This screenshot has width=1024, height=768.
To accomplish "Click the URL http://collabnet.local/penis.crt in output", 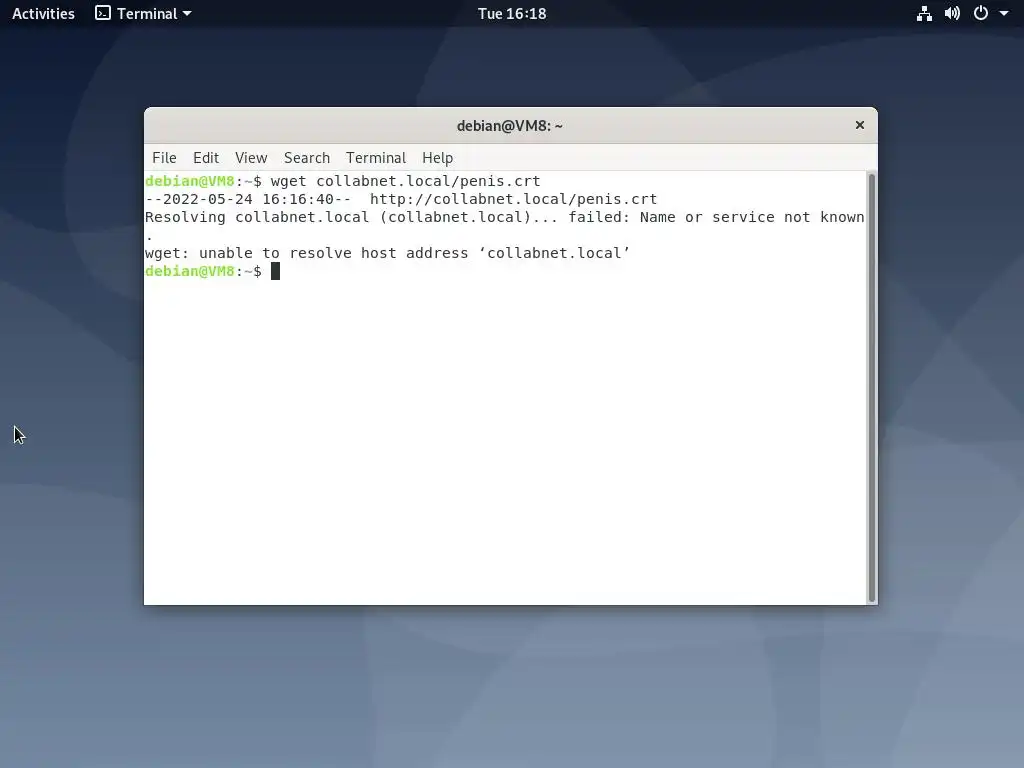I will tap(513, 199).
